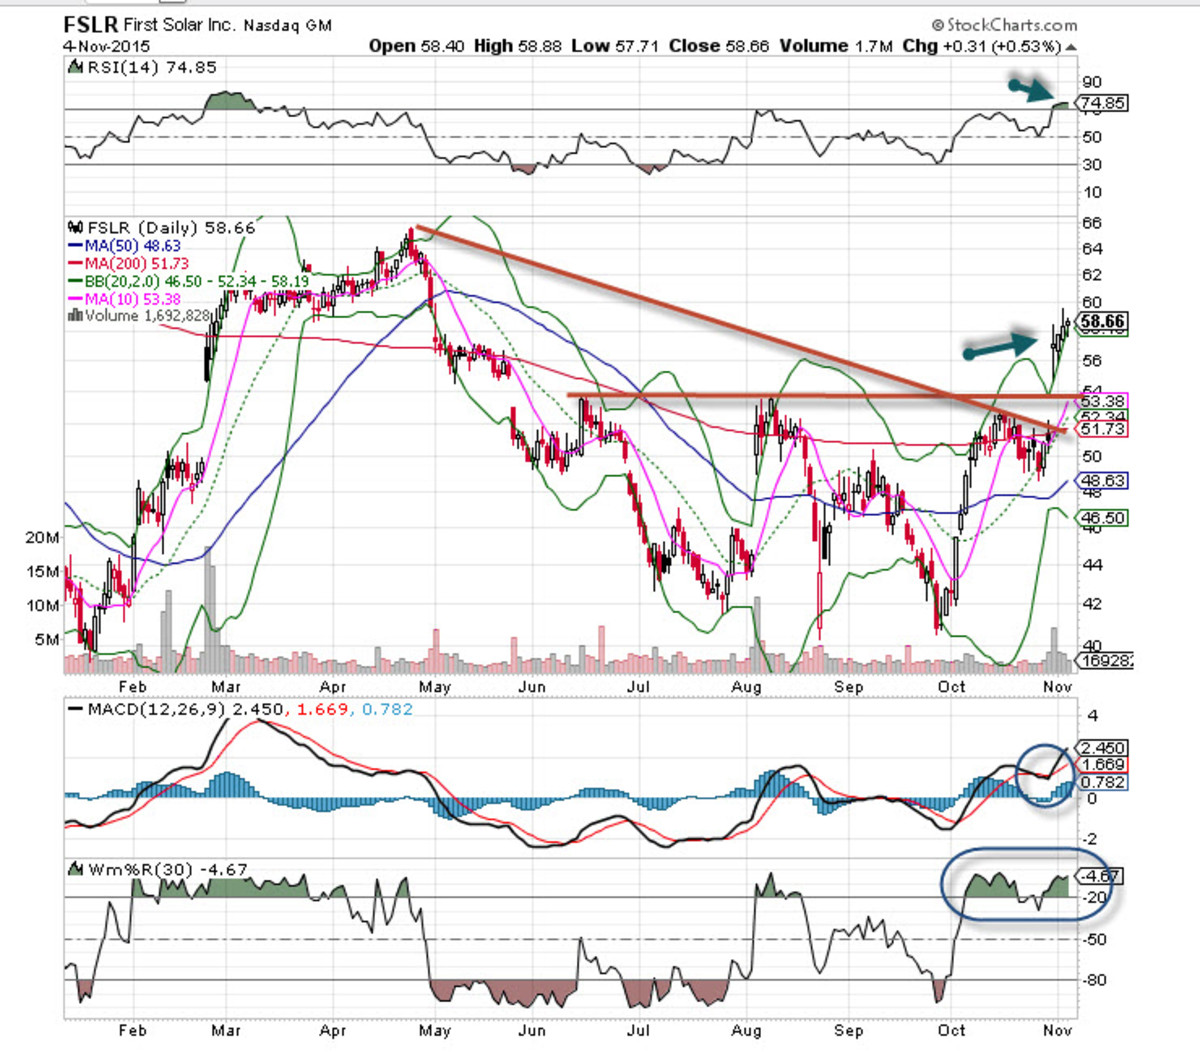Click the 74.85 tag on RSI axis
The height and width of the screenshot is (1052, 1200).
tap(1102, 103)
